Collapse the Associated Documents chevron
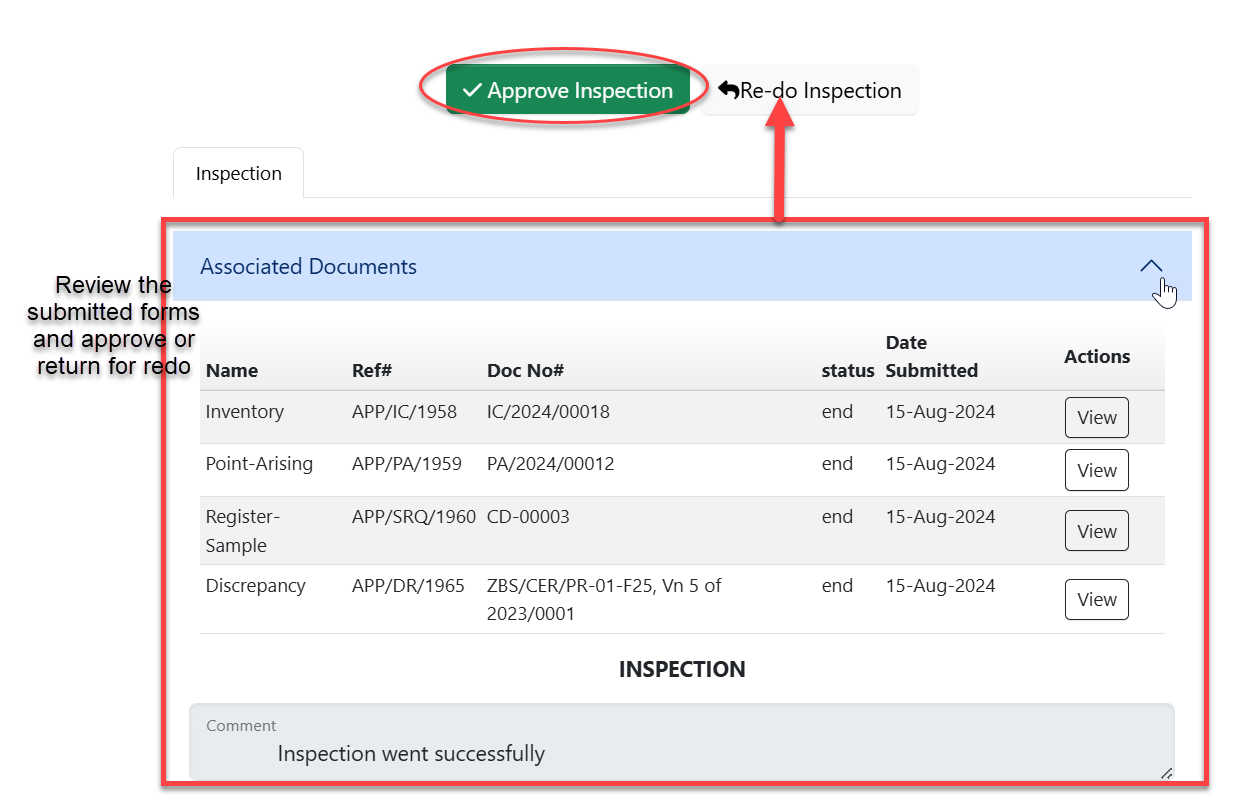1239x800 pixels. point(1151,267)
